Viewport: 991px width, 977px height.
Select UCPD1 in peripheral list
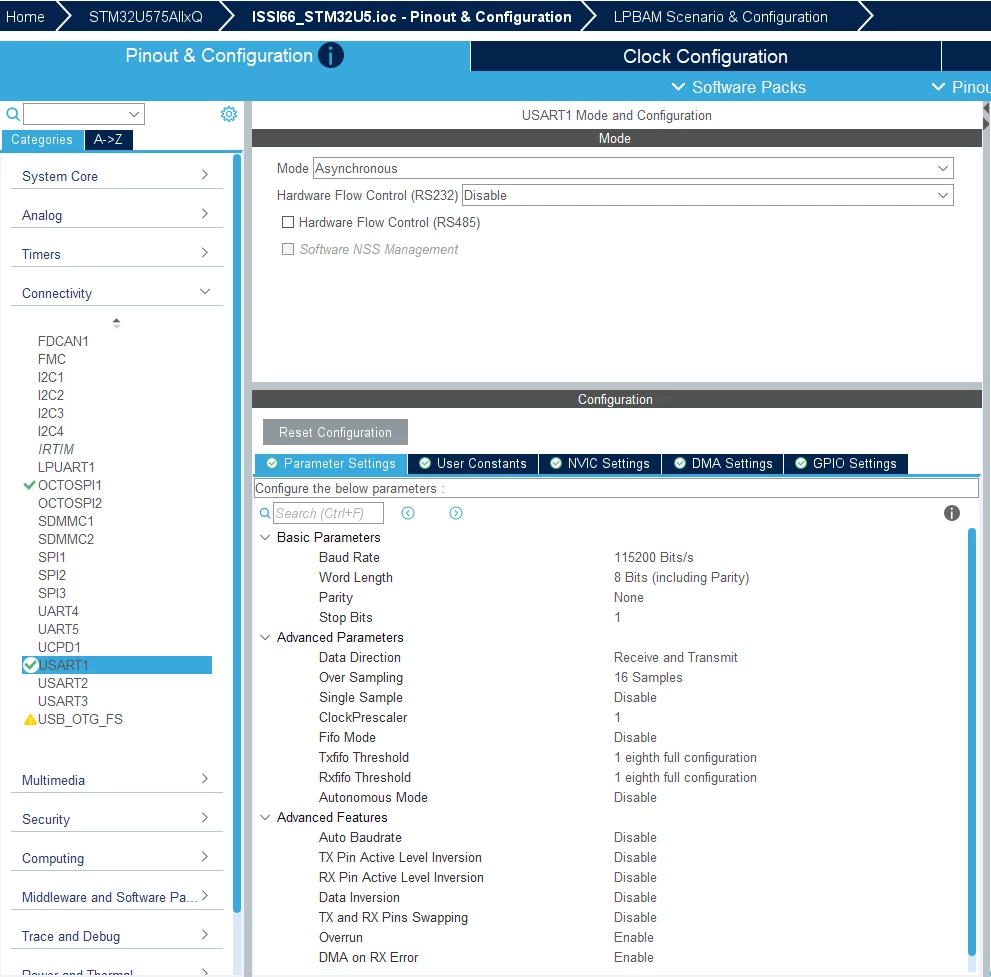coord(59,647)
